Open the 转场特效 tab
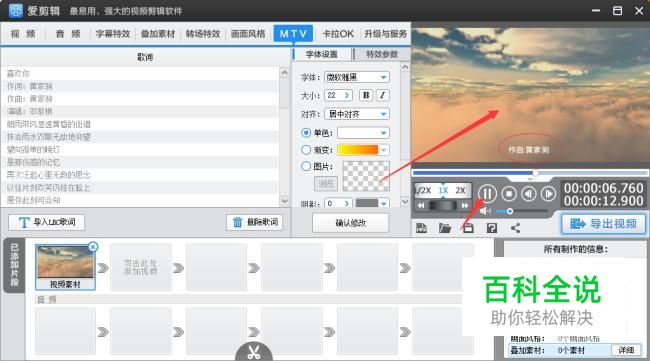This screenshot has height=361, width=650. coord(203,34)
